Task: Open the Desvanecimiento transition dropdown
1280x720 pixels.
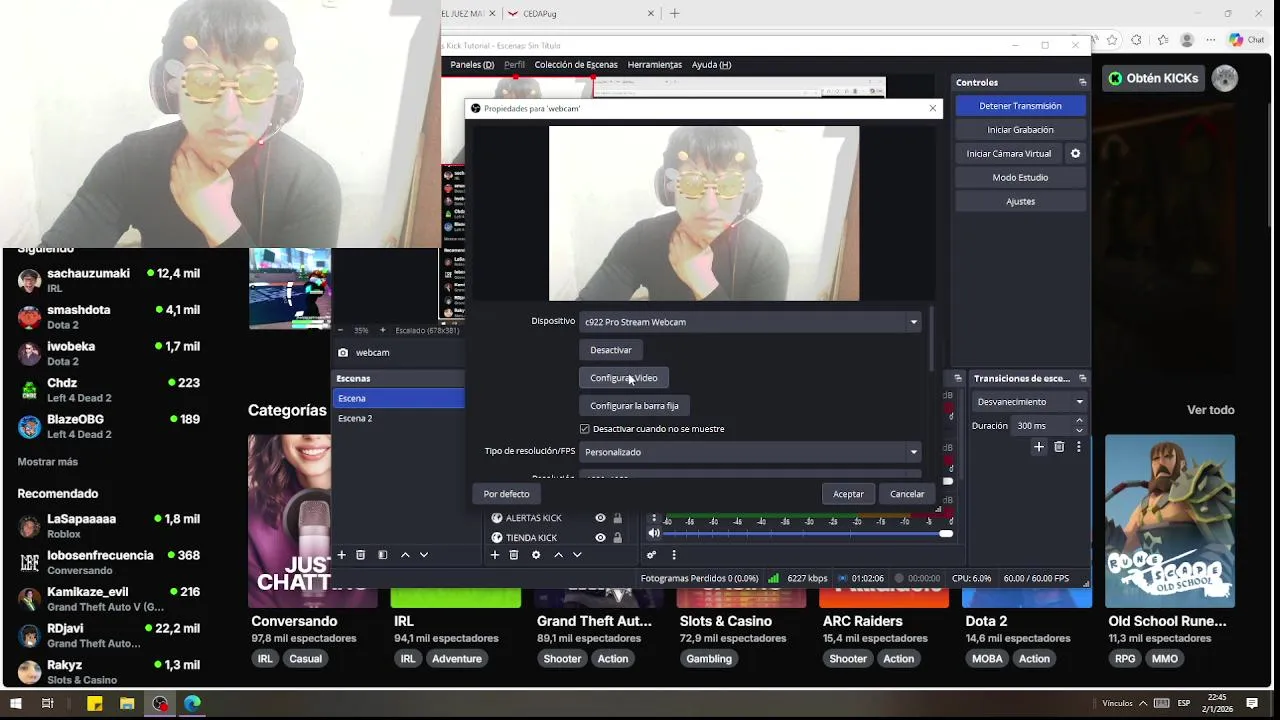Action: pos(1029,402)
